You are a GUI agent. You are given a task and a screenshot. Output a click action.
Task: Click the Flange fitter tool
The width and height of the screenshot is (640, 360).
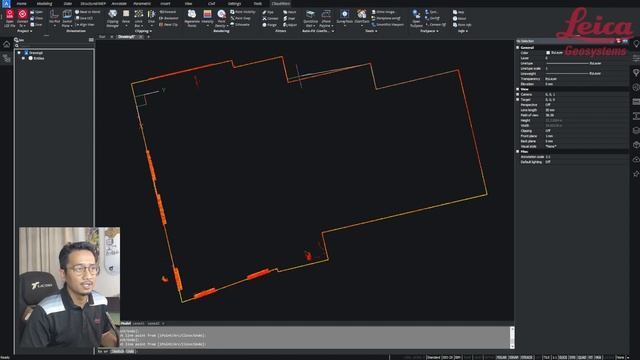coord(270,25)
